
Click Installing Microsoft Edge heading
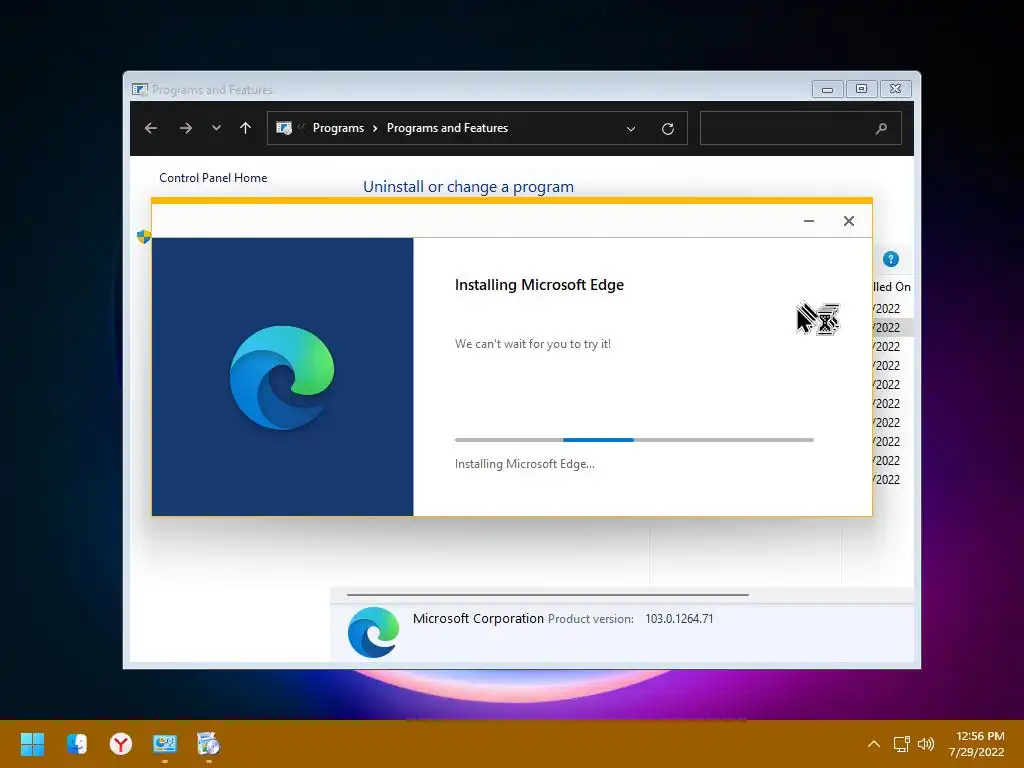(x=539, y=285)
